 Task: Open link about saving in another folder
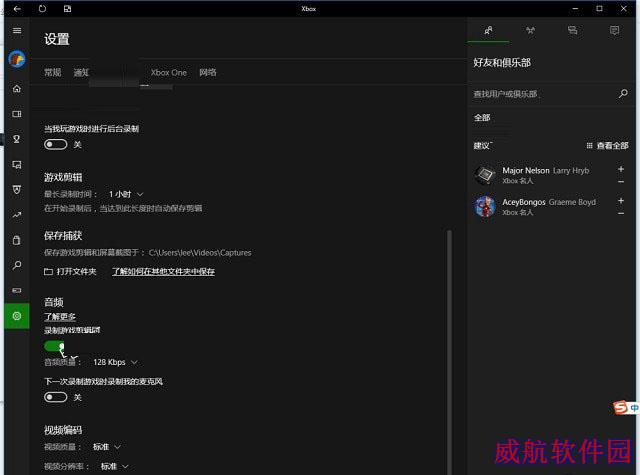(x=163, y=271)
